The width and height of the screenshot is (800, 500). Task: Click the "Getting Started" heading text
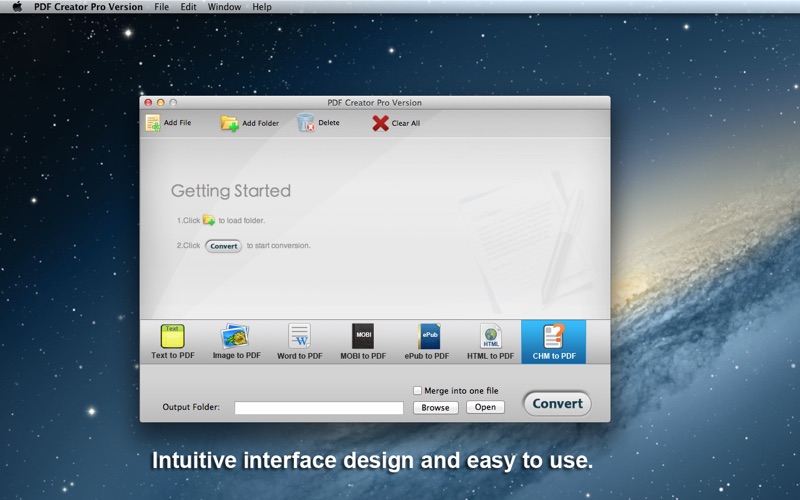coord(231,191)
